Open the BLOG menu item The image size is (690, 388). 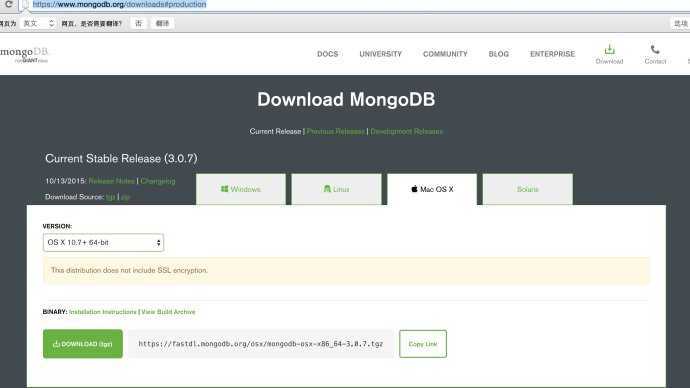point(499,54)
